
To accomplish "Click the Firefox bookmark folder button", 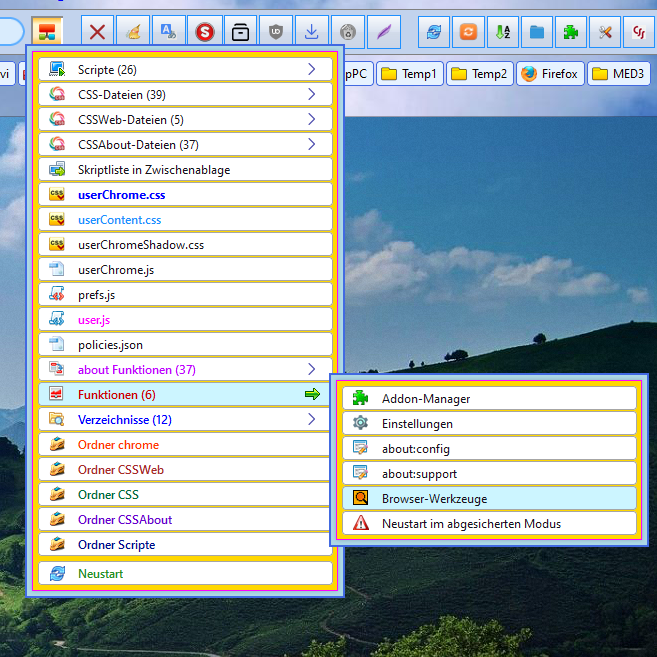I will [550, 74].
